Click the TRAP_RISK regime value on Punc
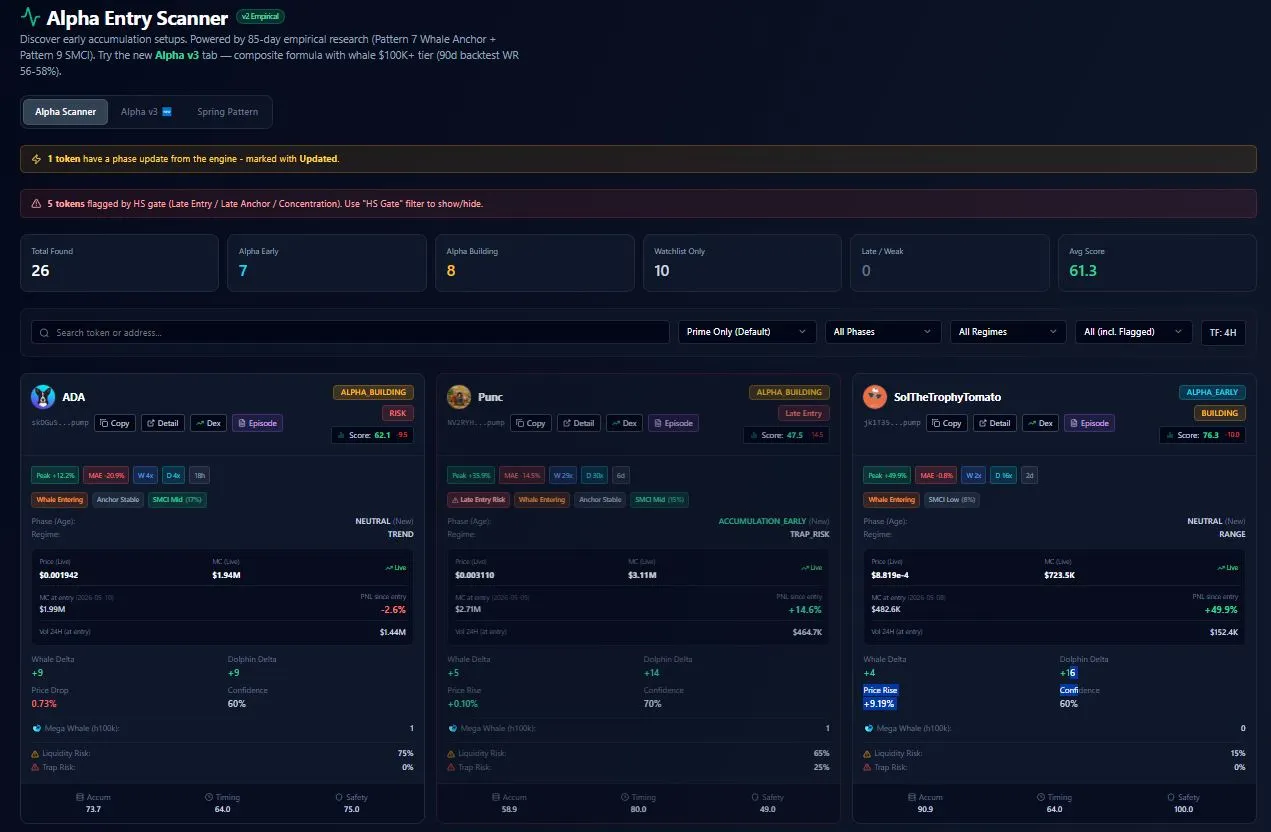Screen dimensions: 1271x832 pyautogui.click(x=809, y=534)
